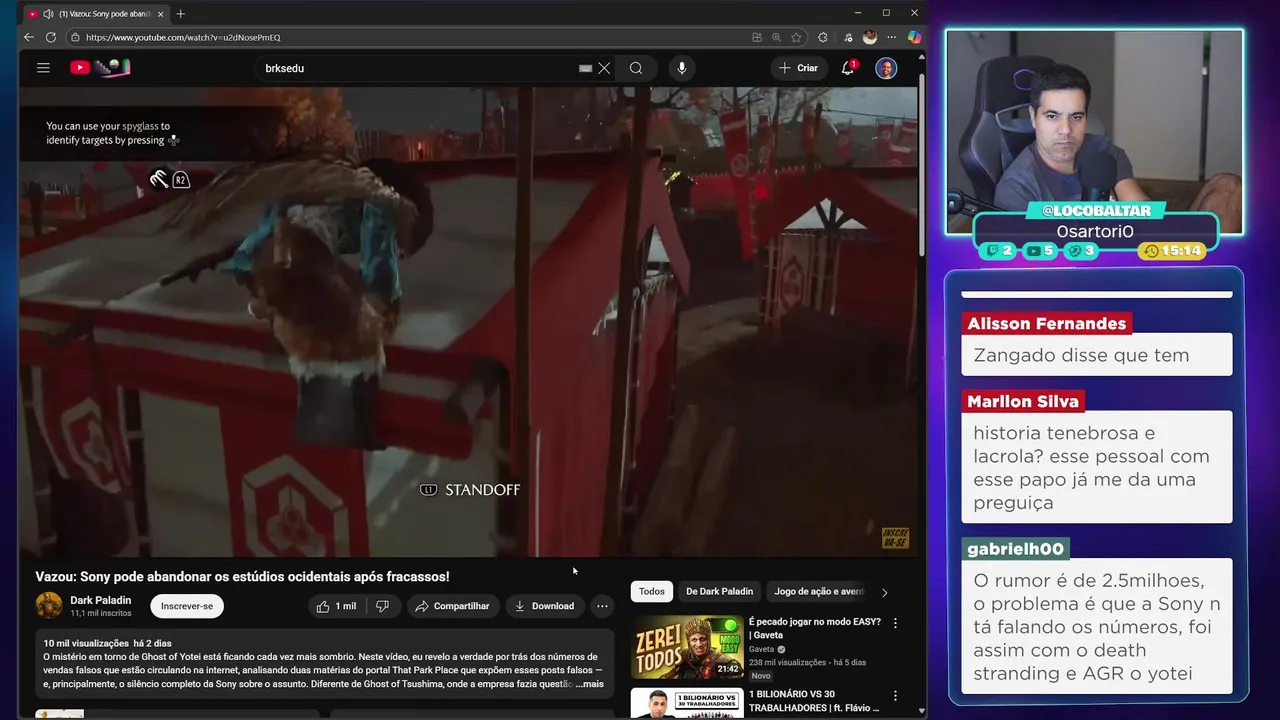Click the video title Vazou: Sony pode abandonar
Screen dimensions: 1280x720
(x=243, y=577)
